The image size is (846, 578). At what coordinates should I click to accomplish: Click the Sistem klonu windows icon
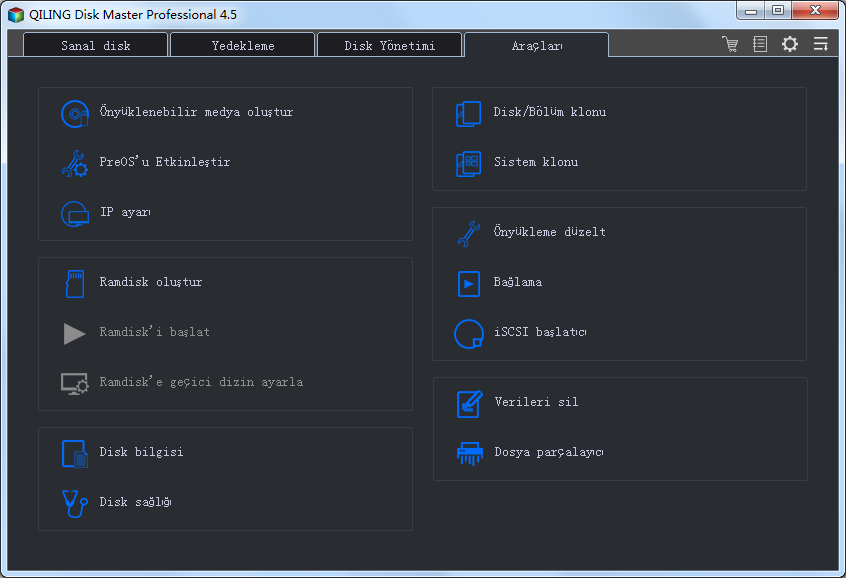468,164
